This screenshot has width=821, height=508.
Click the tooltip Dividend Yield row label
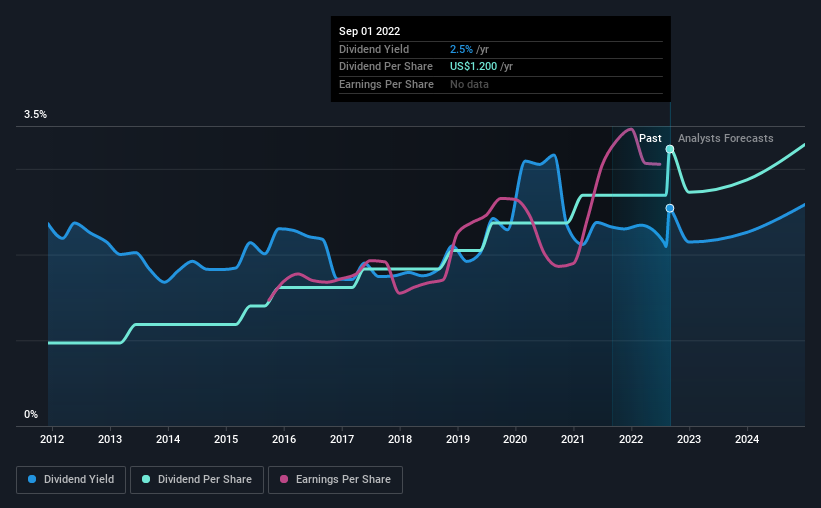tap(374, 49)
